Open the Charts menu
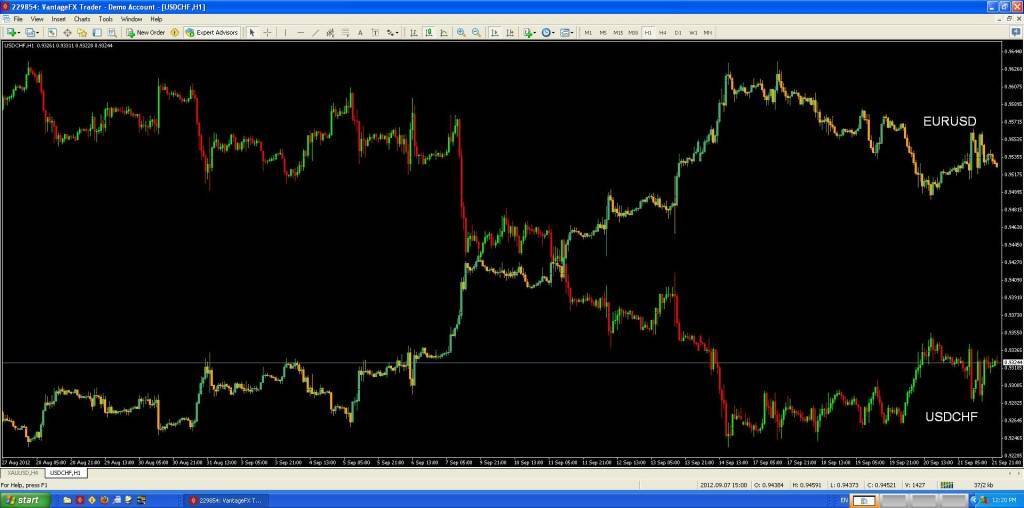Viewport: 1024px width, 508px height. tap(82, 19)
